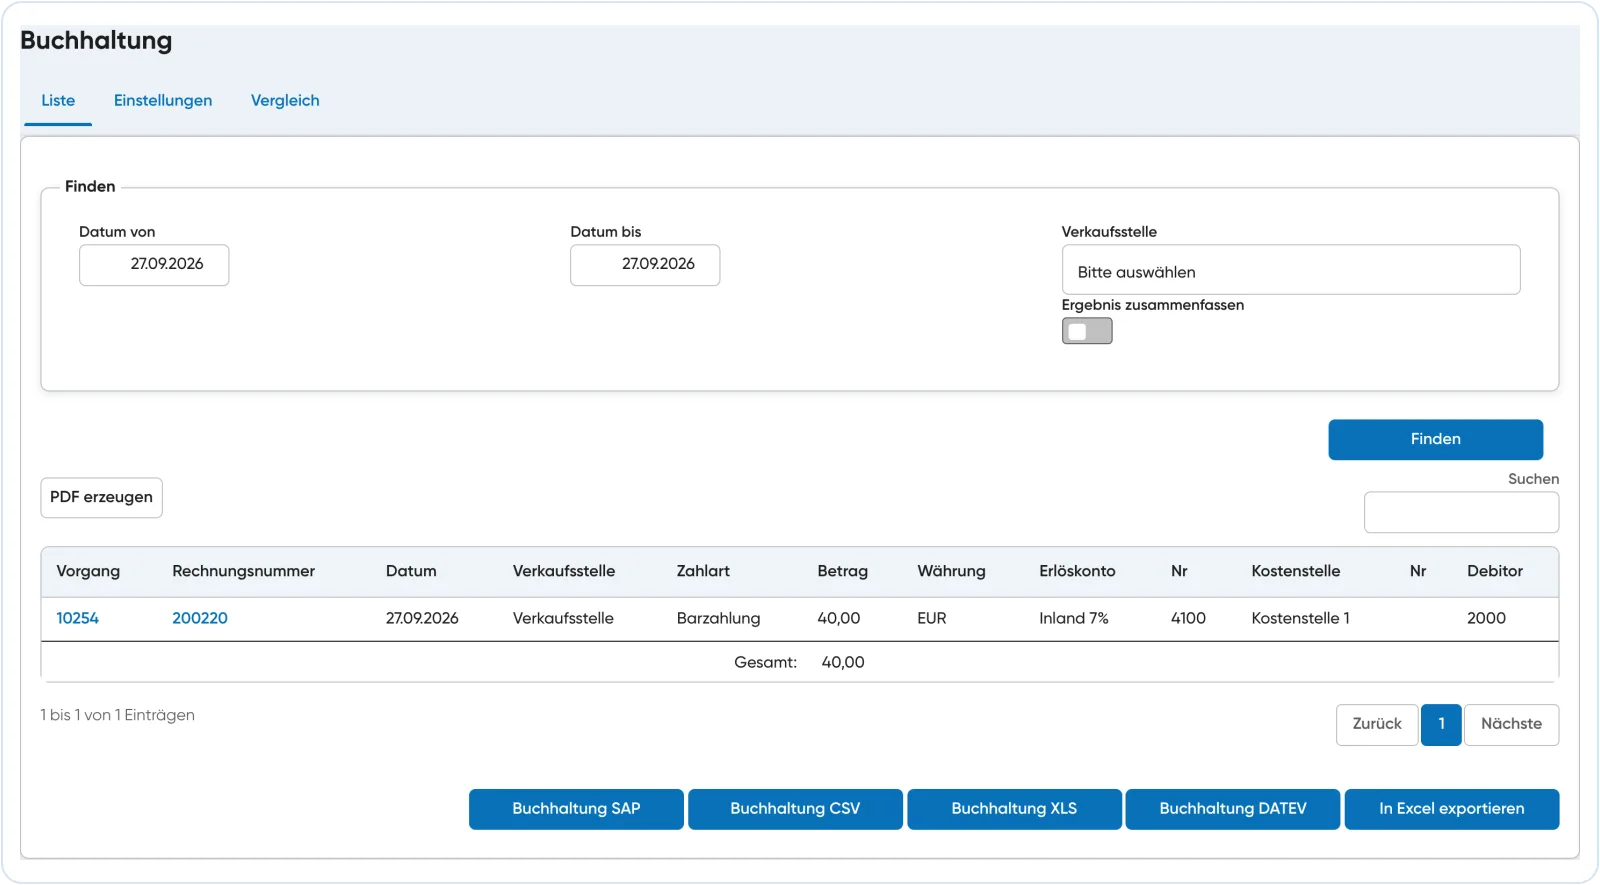Click the Gesamt total 40,00
Image resolution: width=1600 pixels, height=885 pixels.
click(x=843, y=663)
